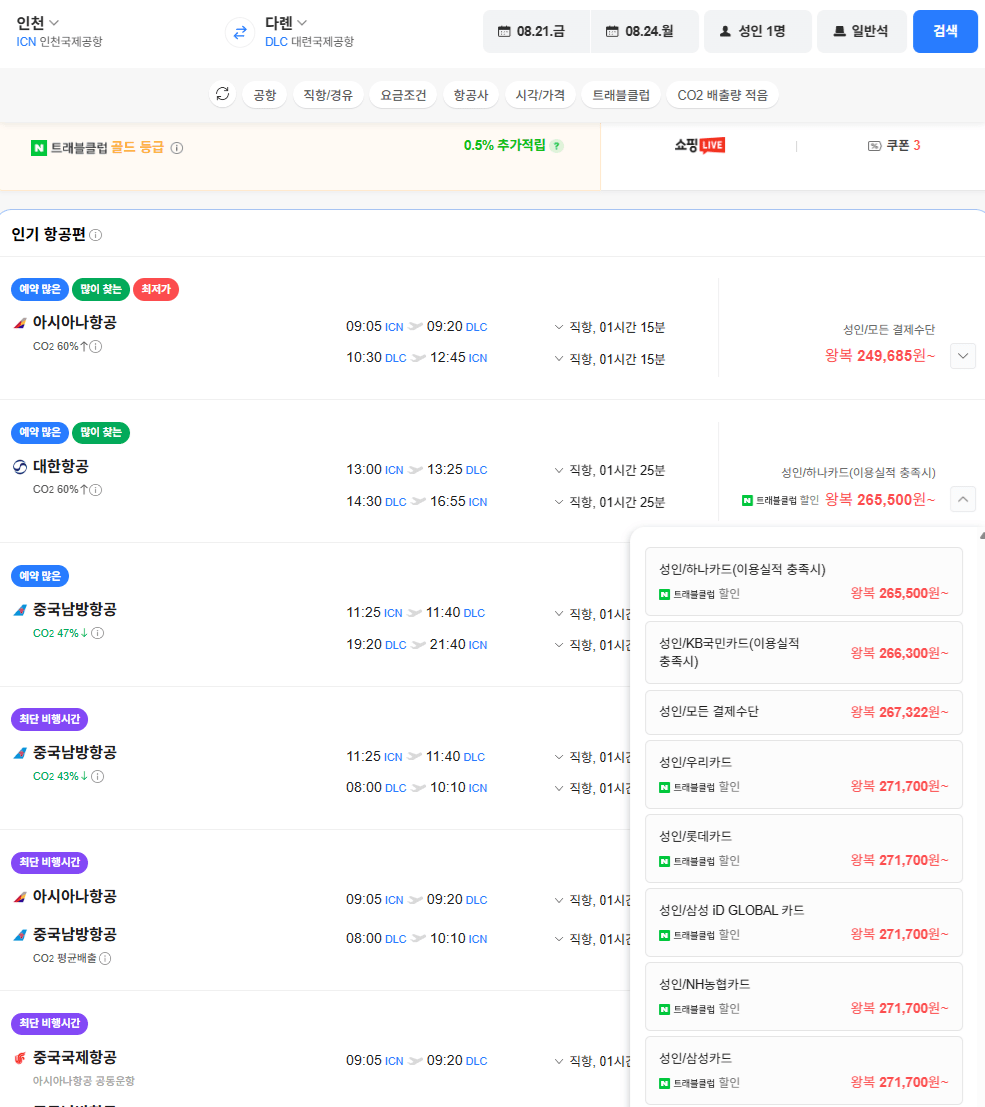Open the 공항 filter
The width and height of the screenshot is (985, 1107).
[265, 95]
